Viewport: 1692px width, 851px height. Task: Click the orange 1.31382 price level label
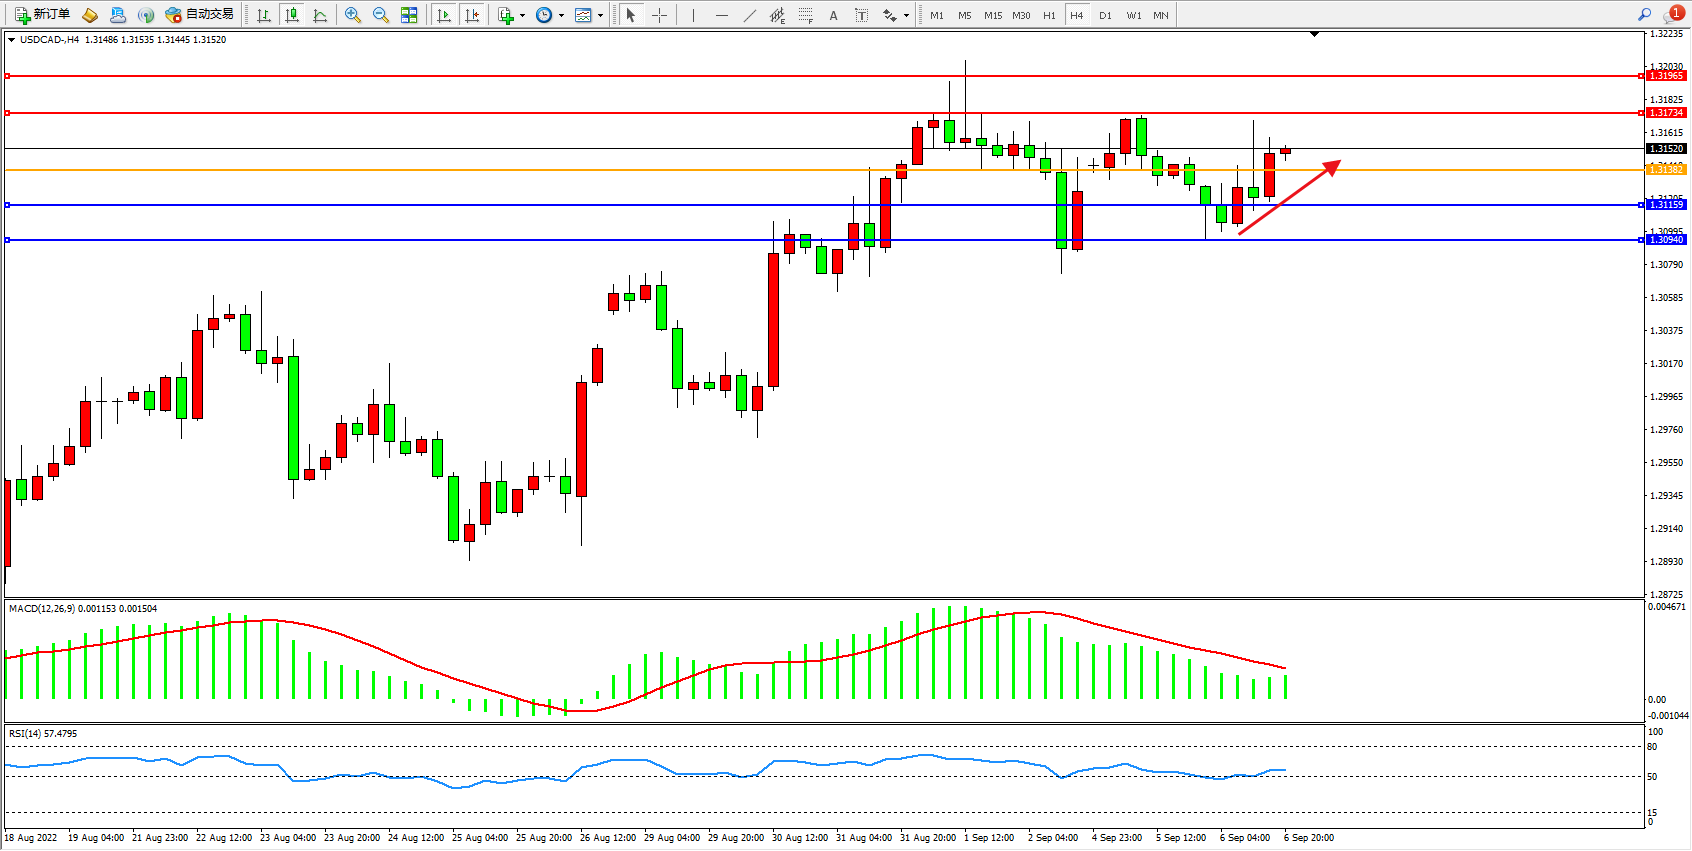(x=1666, y=170)
